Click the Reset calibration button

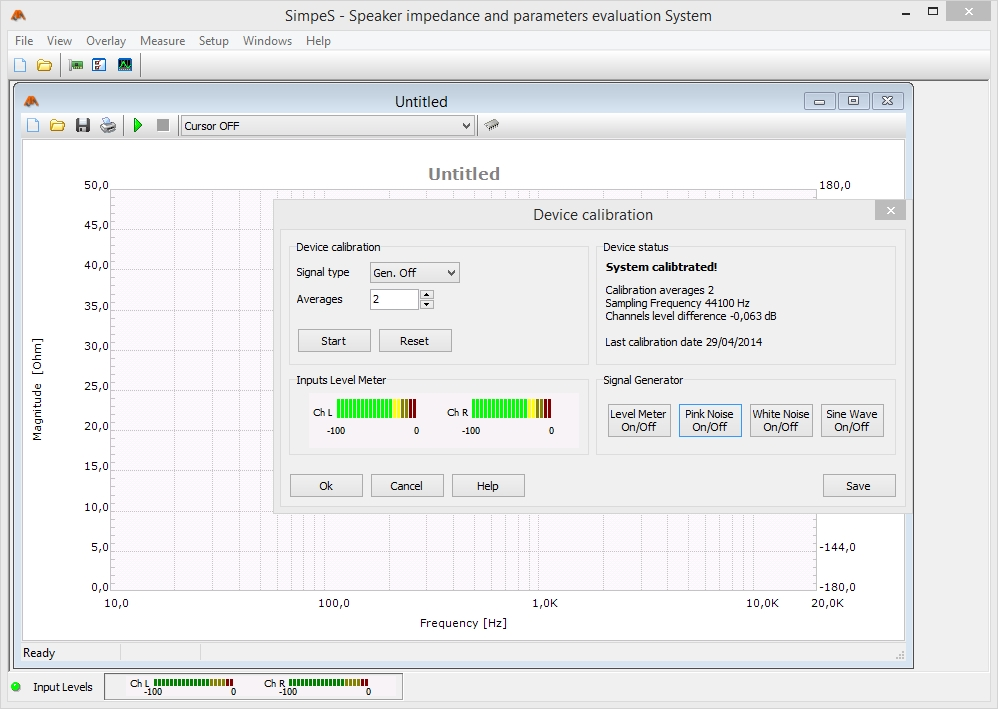pyautogui.click(x=415, y=340)
